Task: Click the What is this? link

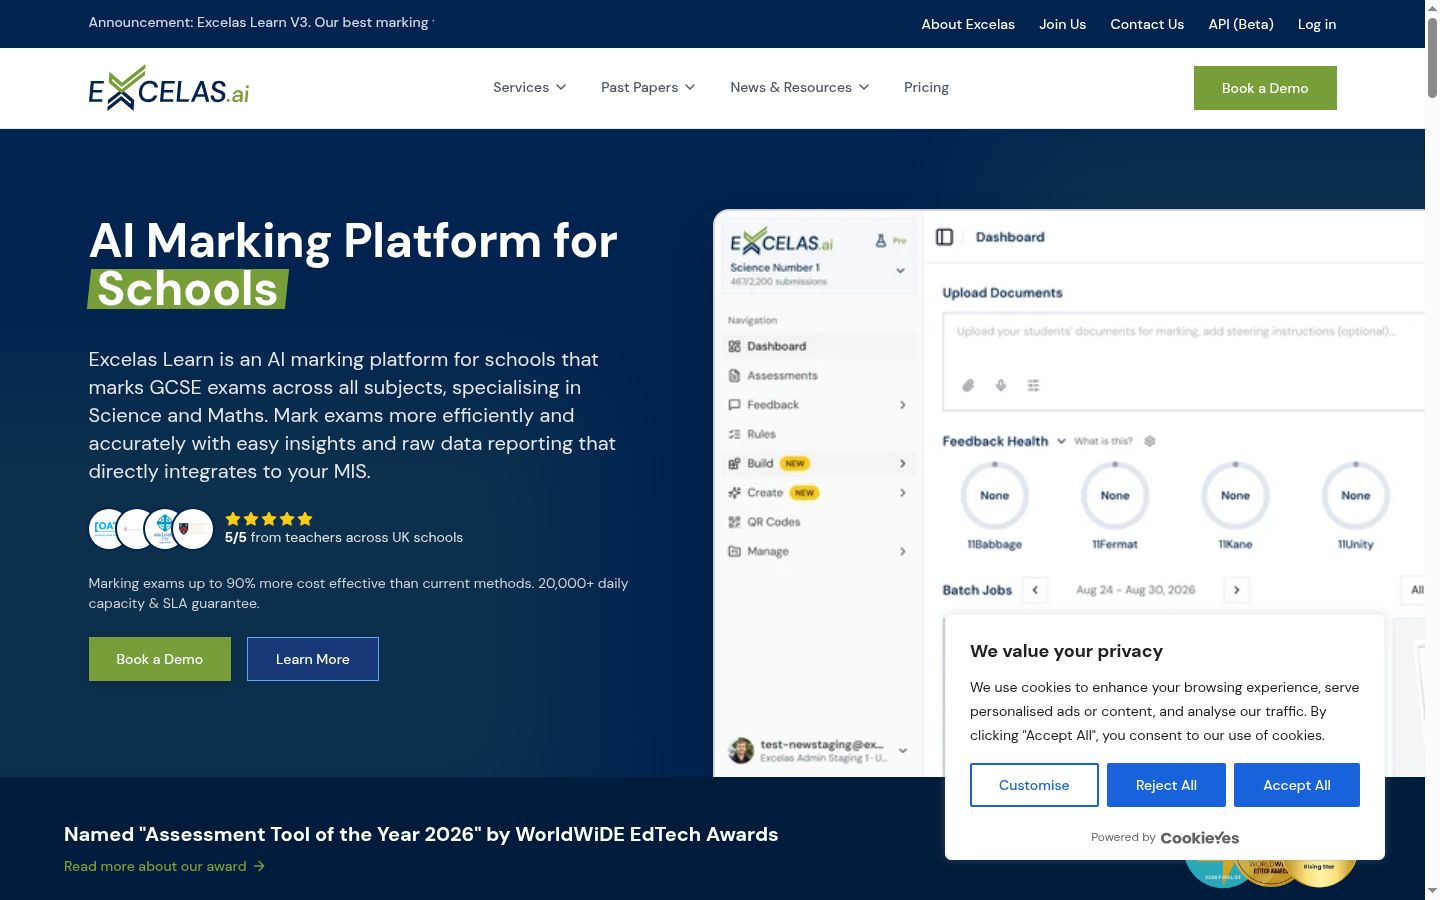Action: [x=1103, y=441]
